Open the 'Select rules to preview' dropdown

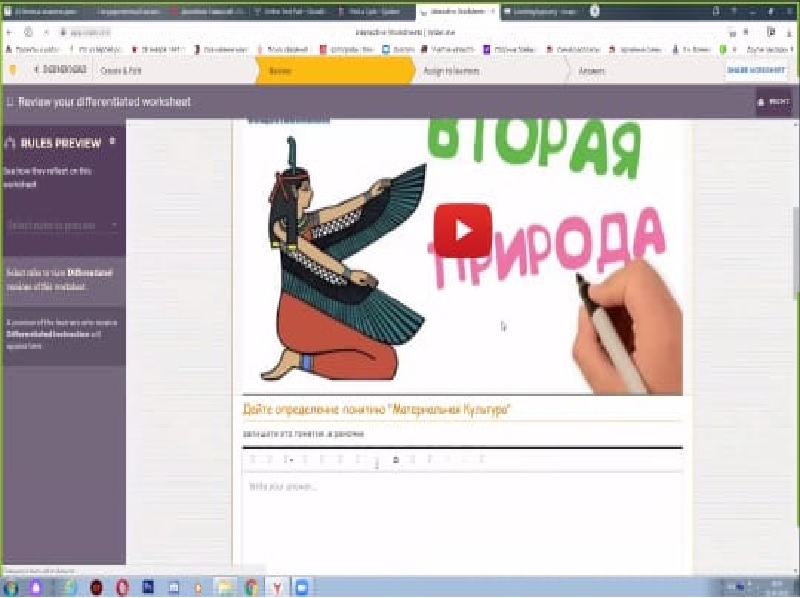click(63, 225)
